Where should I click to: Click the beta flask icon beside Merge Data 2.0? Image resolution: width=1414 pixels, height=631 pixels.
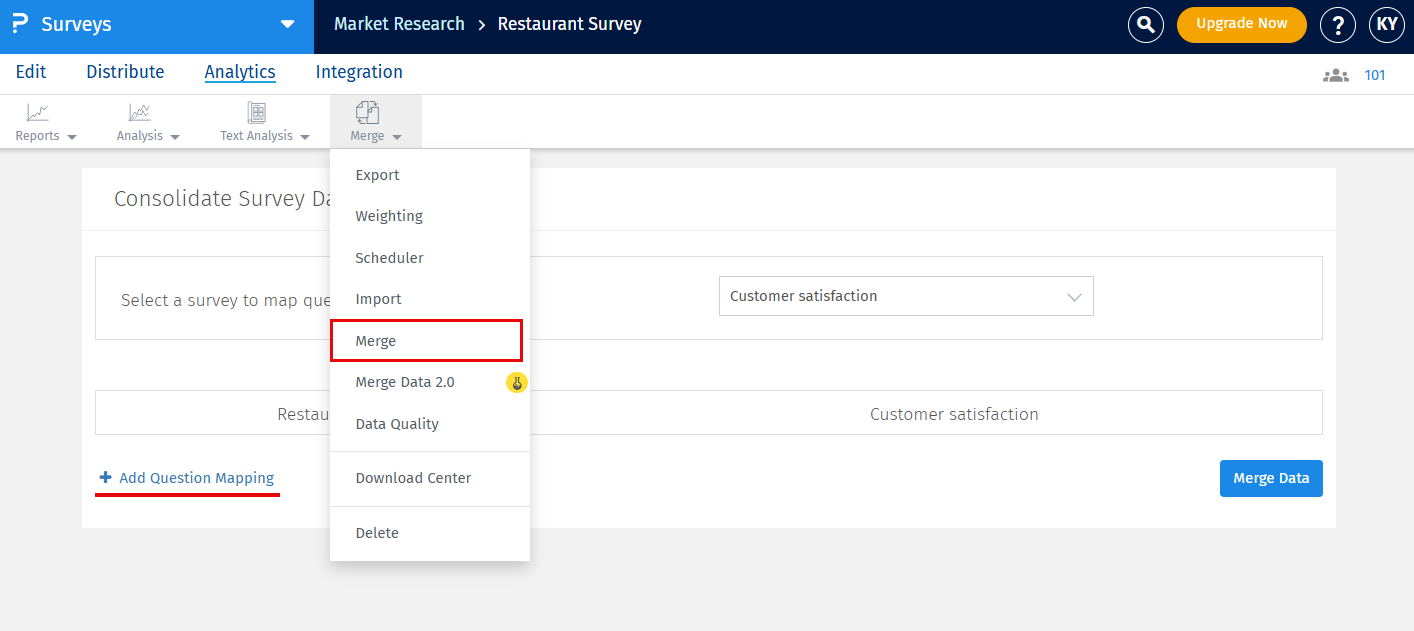[x=516, y=382]
